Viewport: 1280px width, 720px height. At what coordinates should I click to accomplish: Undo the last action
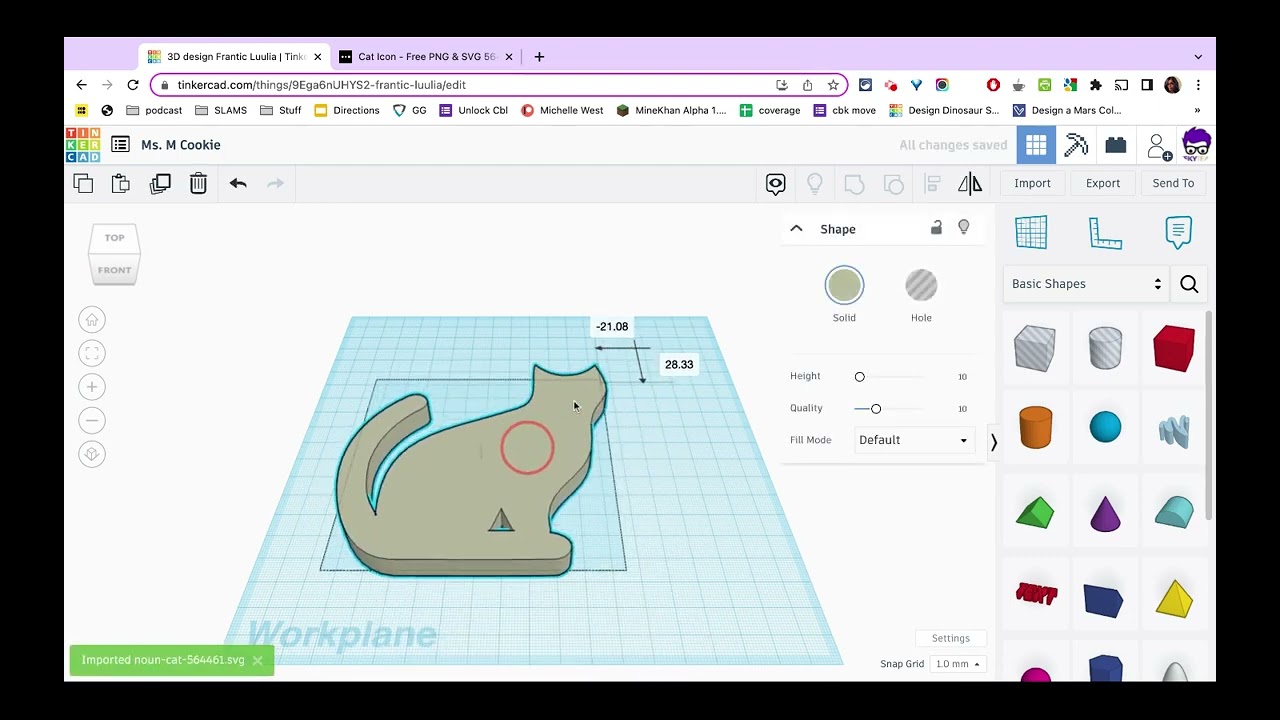pyautogui.click(x=238, y=183)
